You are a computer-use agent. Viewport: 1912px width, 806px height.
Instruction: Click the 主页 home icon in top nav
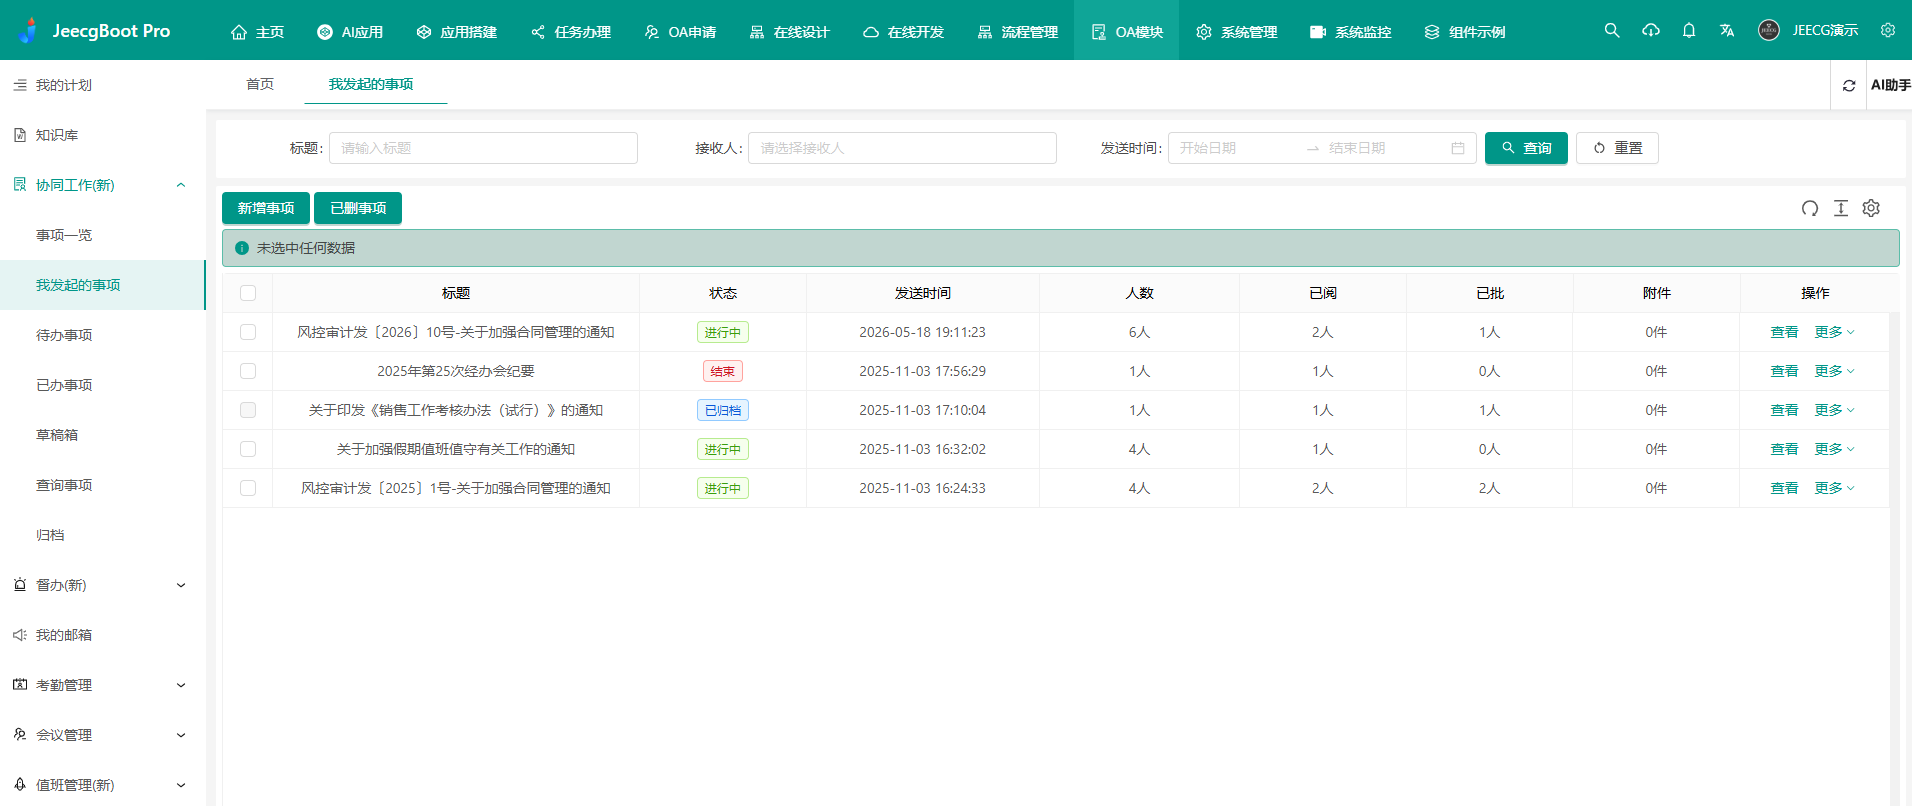(239, 32)
